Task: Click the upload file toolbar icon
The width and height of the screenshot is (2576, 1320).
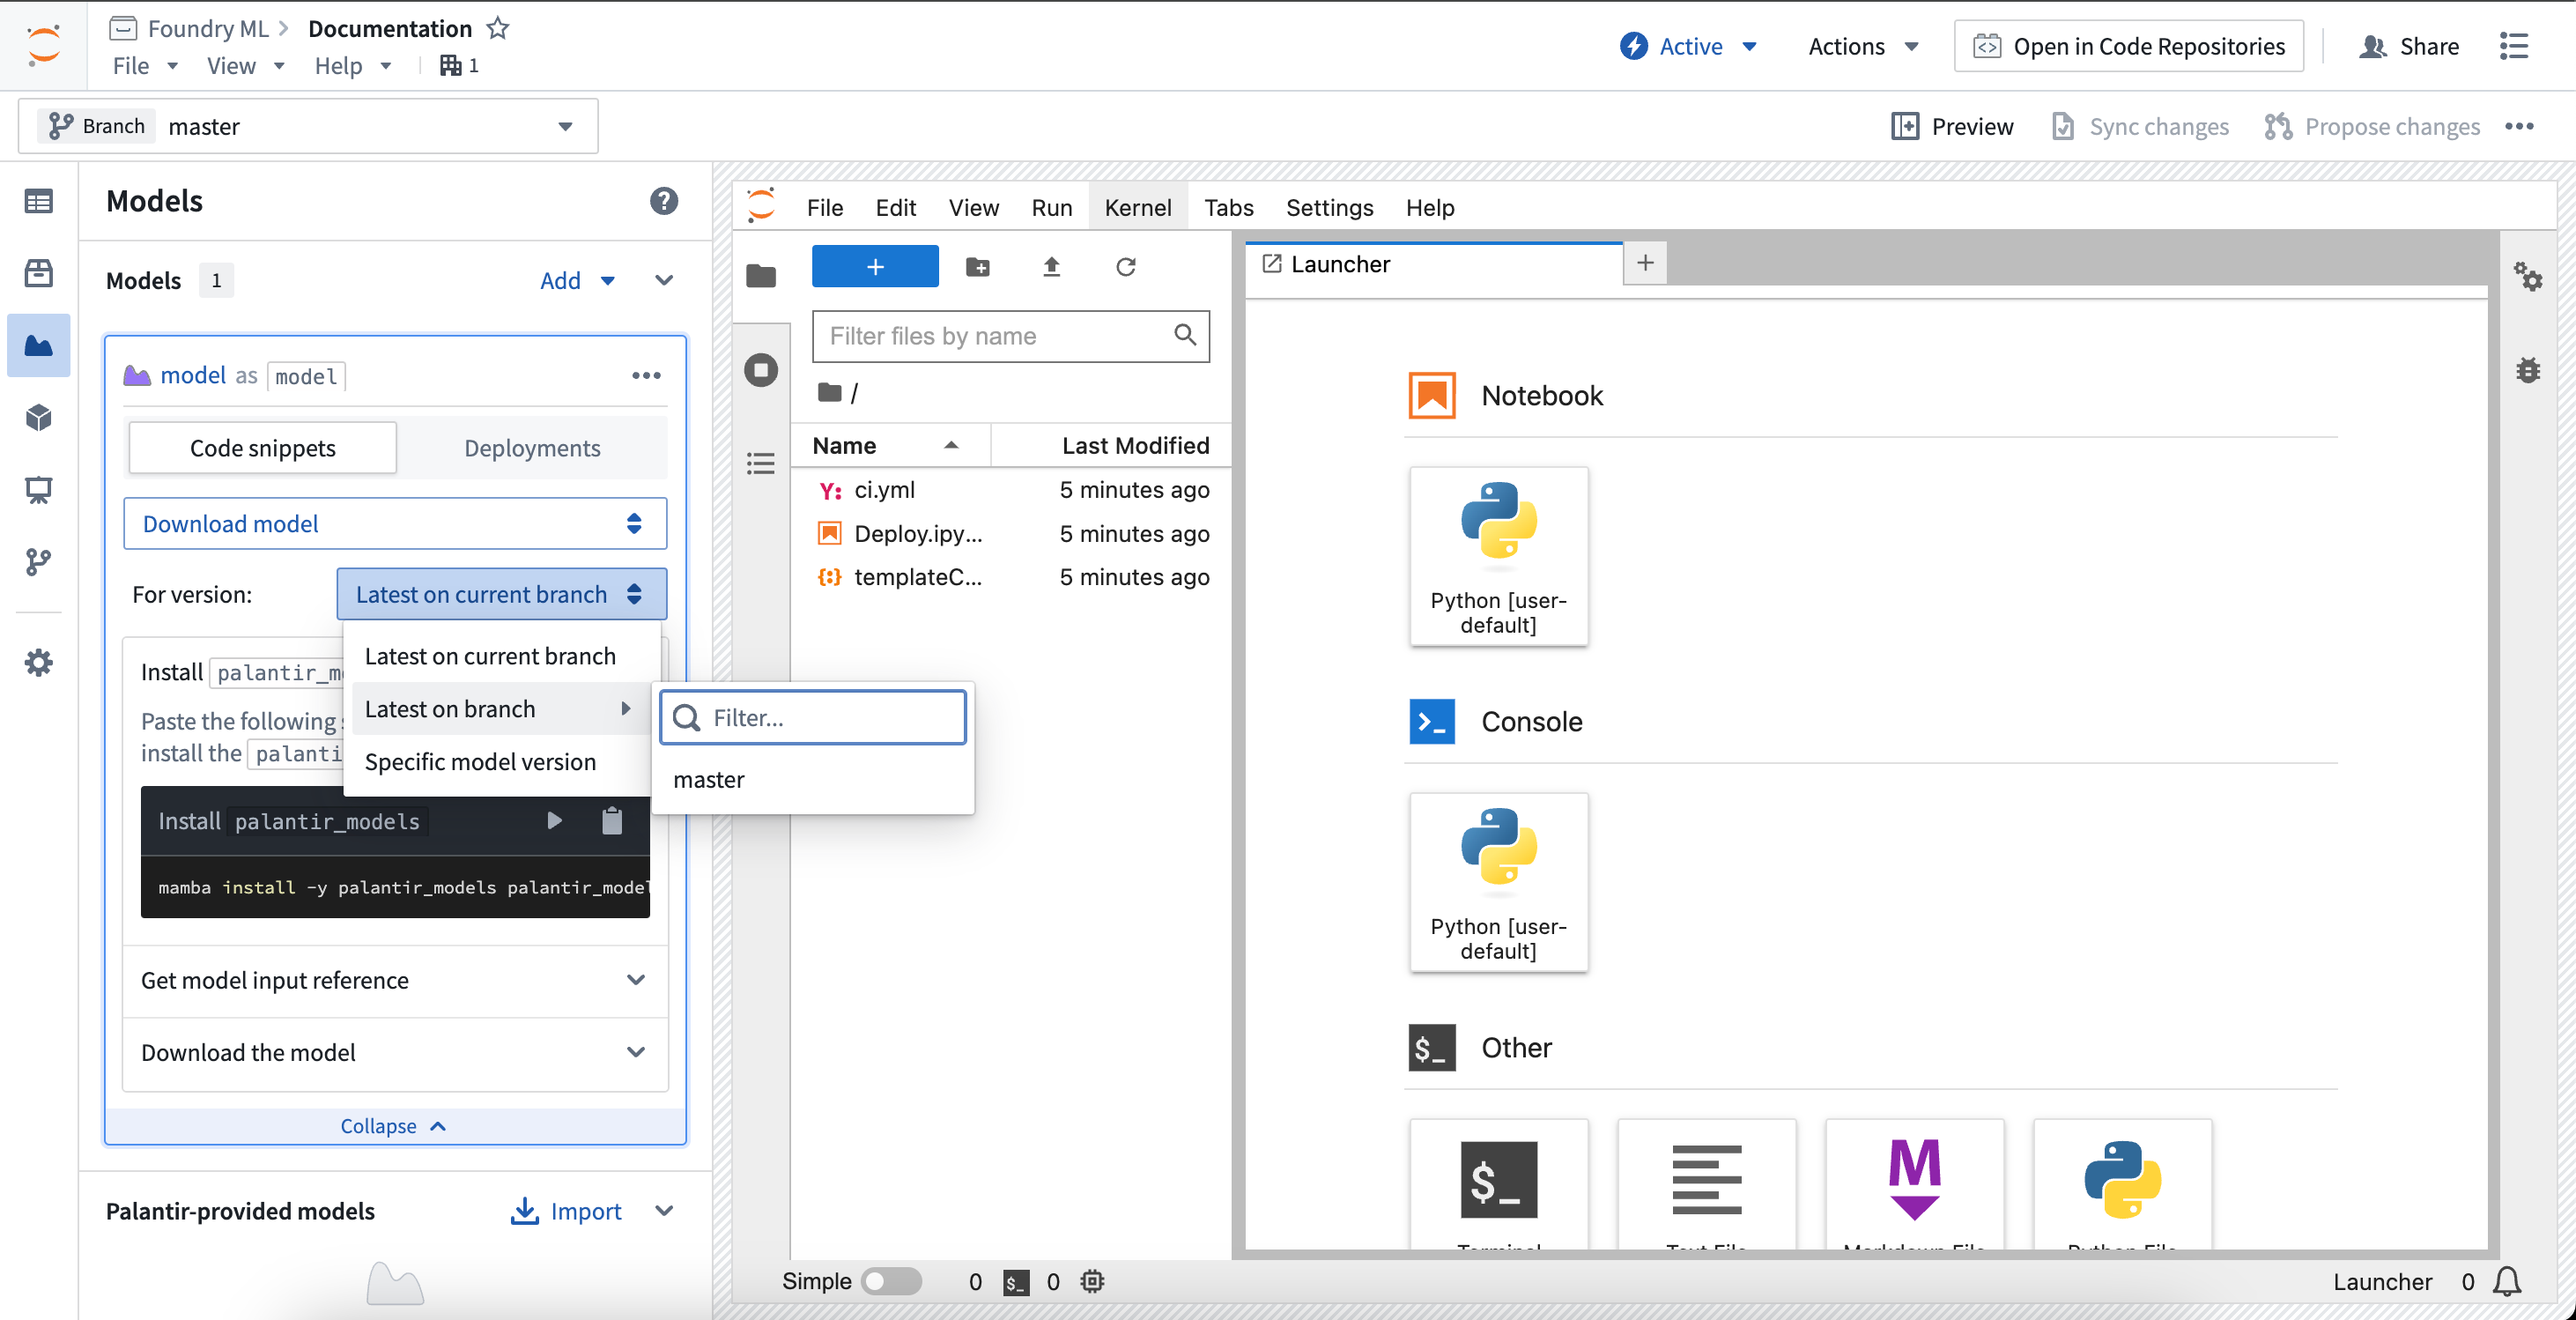Action: pyautogui.click(x=1052, y=266)
